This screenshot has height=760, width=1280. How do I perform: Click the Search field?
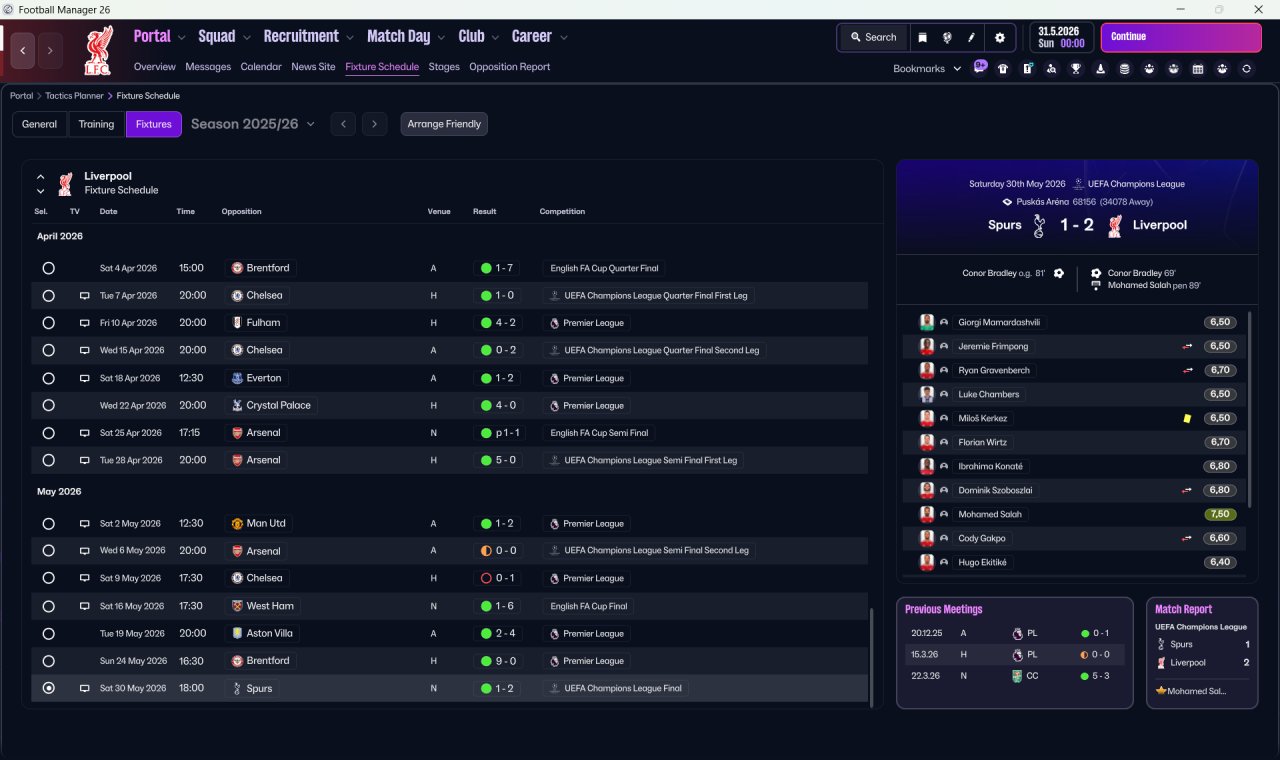(873, 37)
